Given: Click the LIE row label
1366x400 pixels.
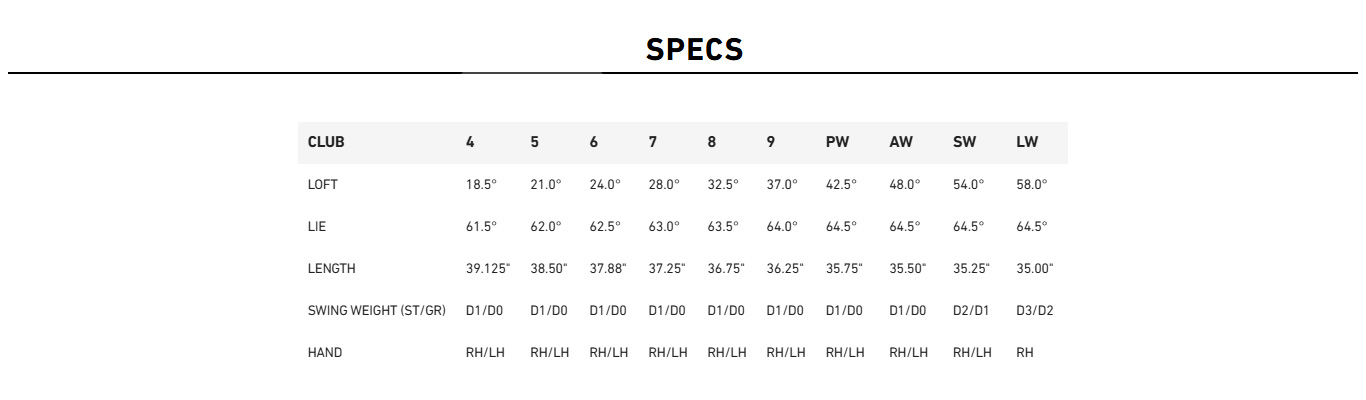Looking at the screenshot, I should (317, 227).
